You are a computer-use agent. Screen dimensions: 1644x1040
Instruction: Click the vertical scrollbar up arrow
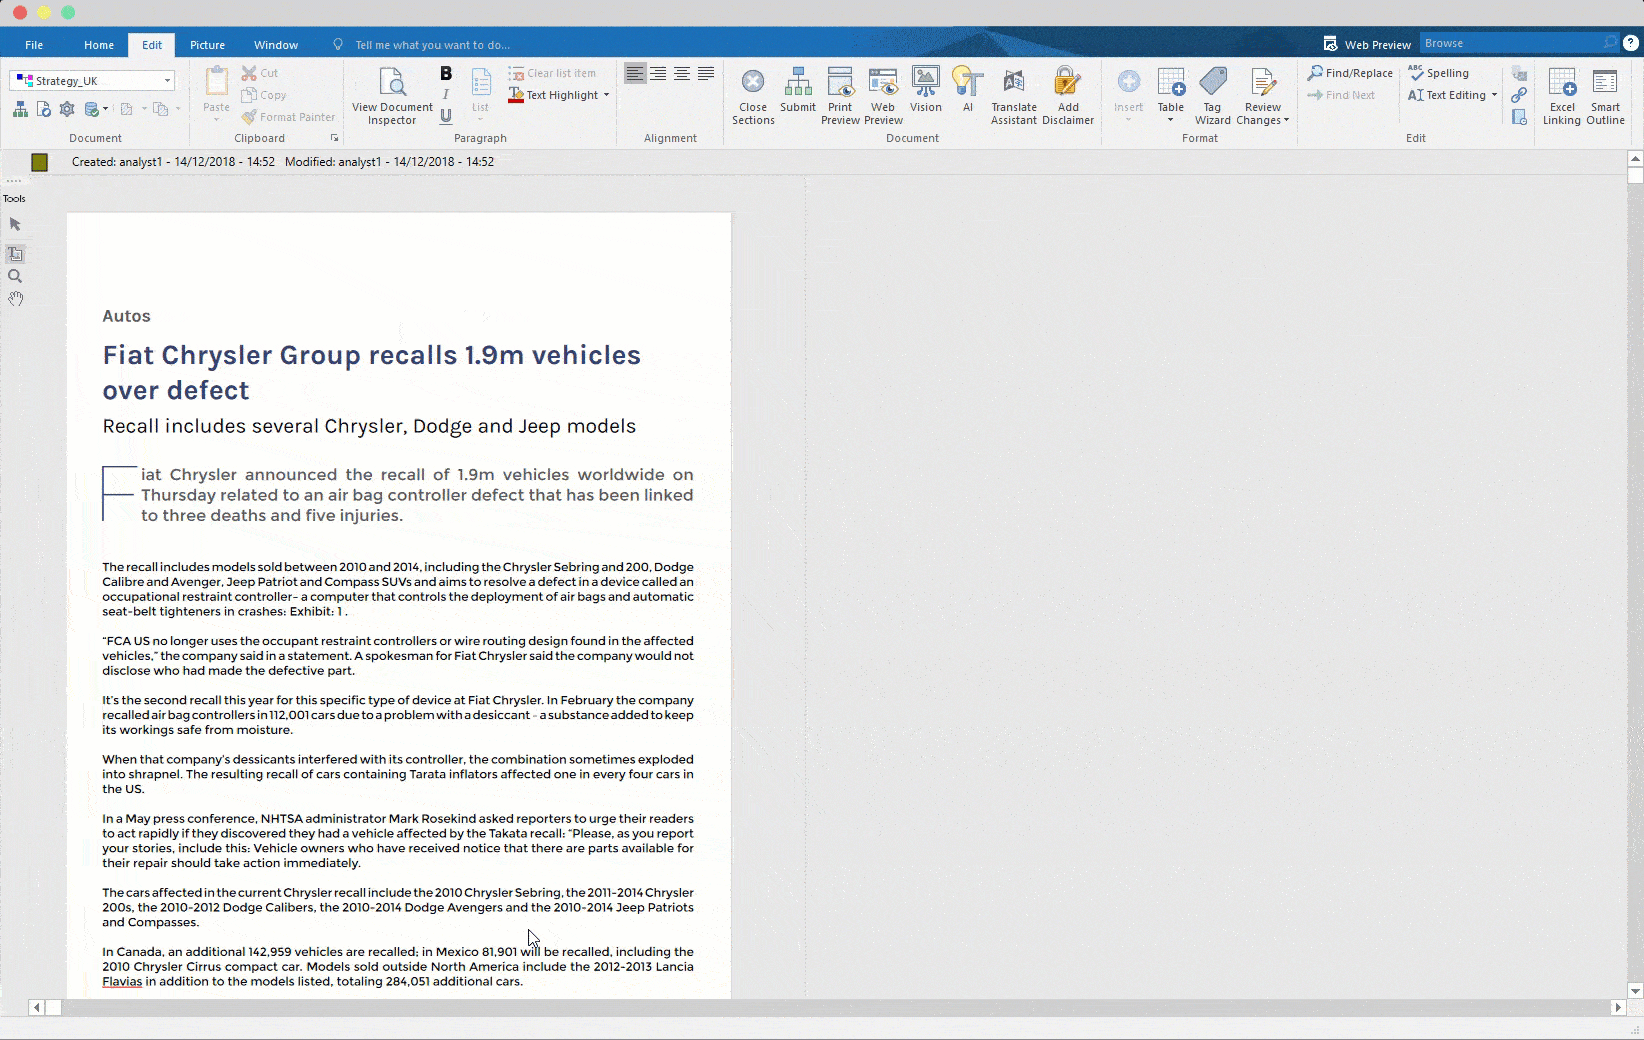point(1635,159)
